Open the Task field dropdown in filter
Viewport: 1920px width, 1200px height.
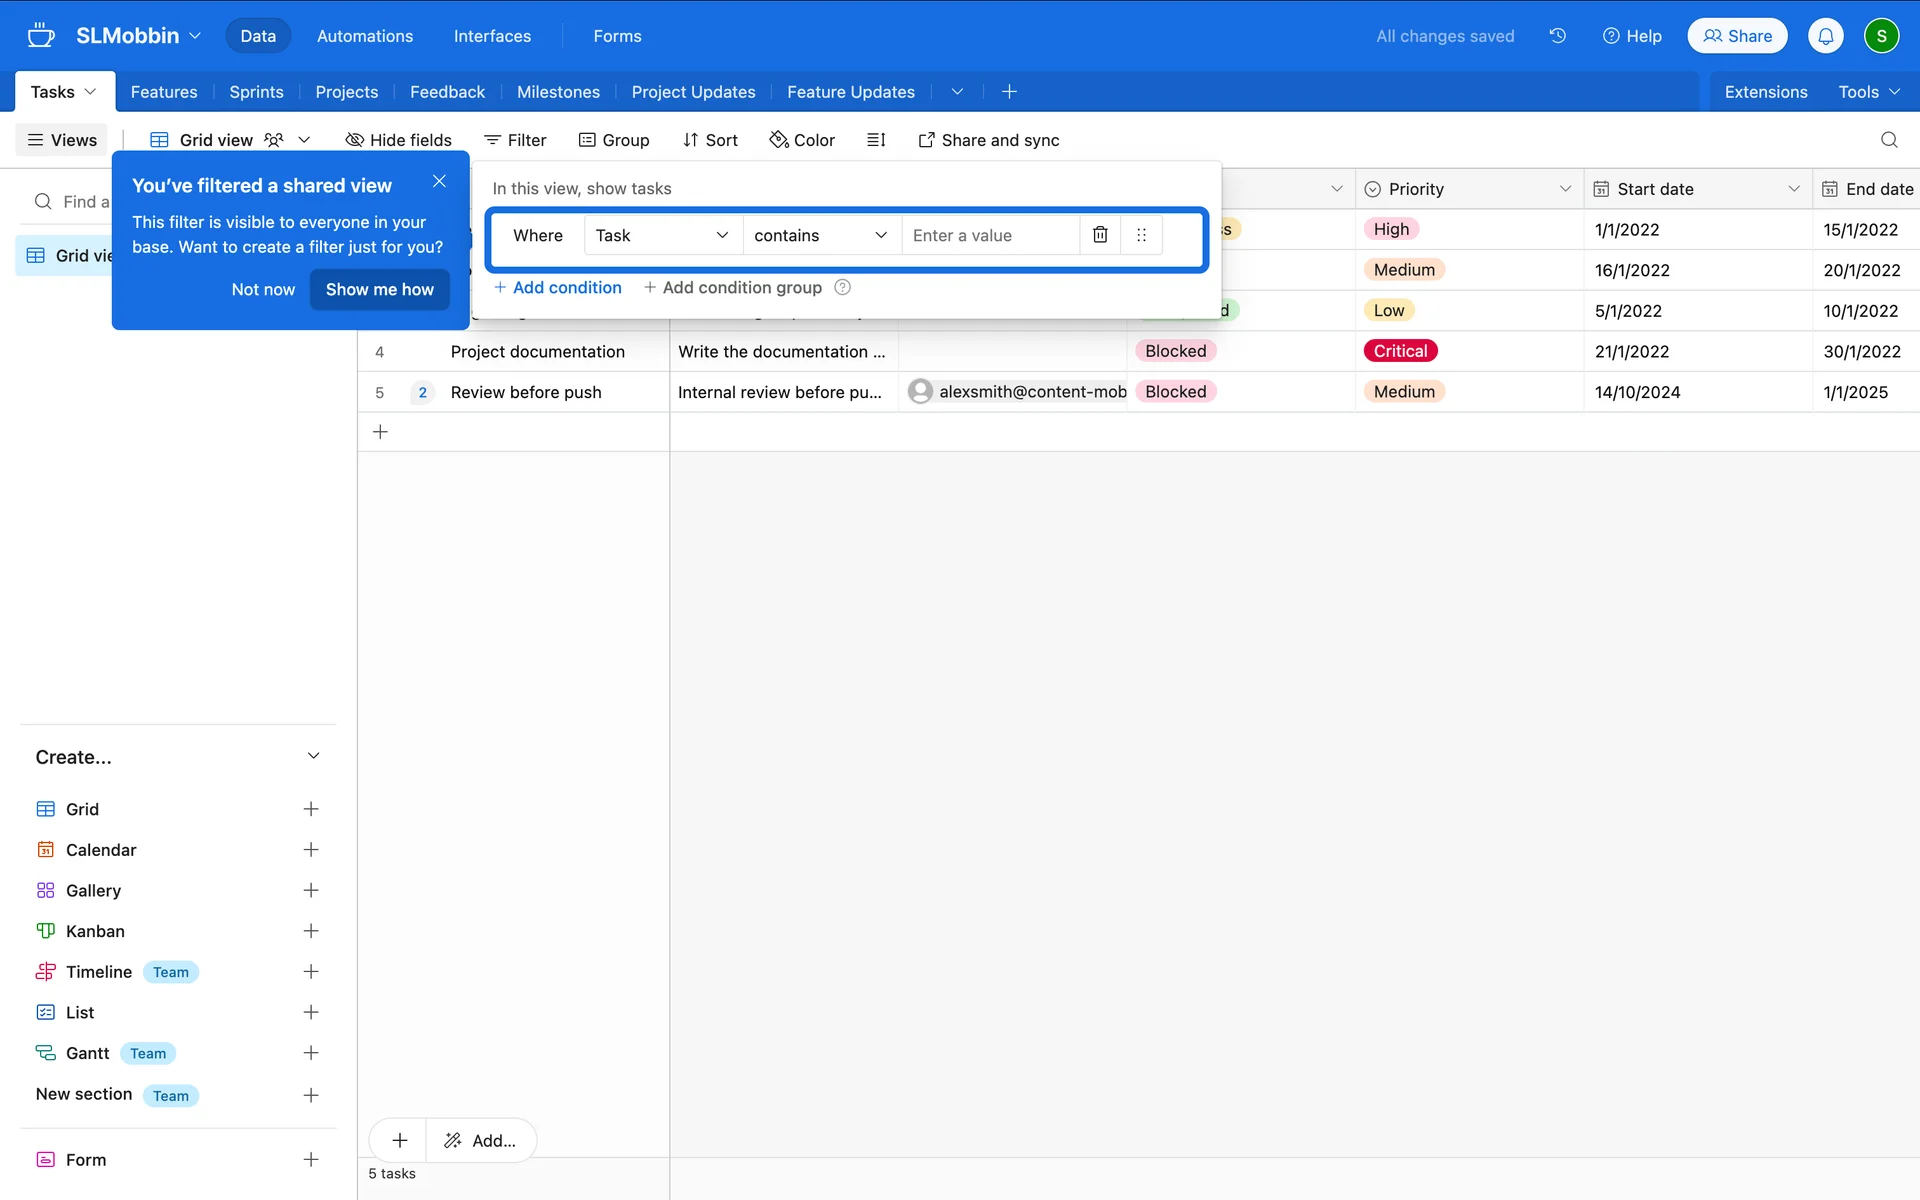[662, 235]
